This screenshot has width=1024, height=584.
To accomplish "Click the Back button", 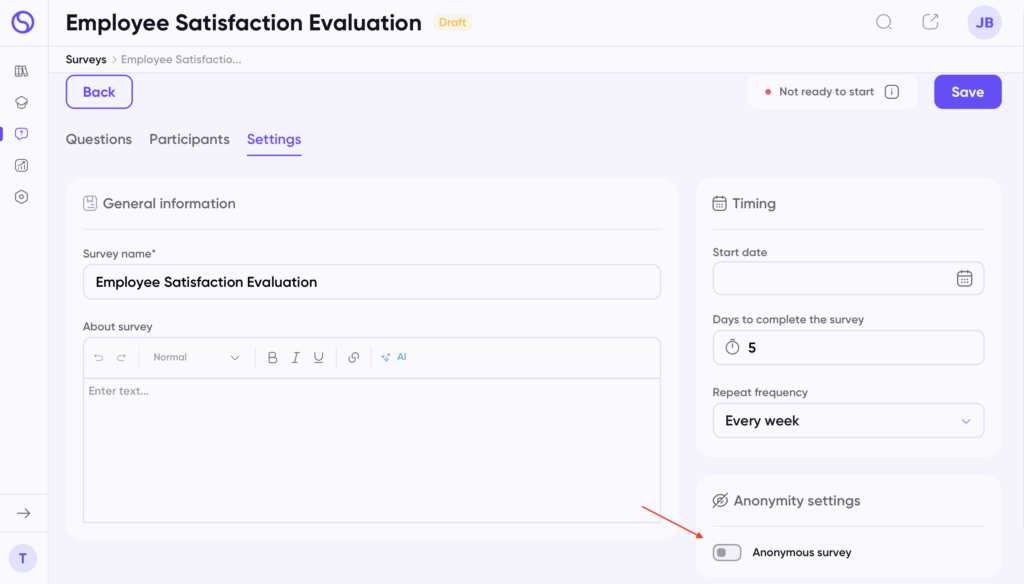I will [x=99, y=92].
